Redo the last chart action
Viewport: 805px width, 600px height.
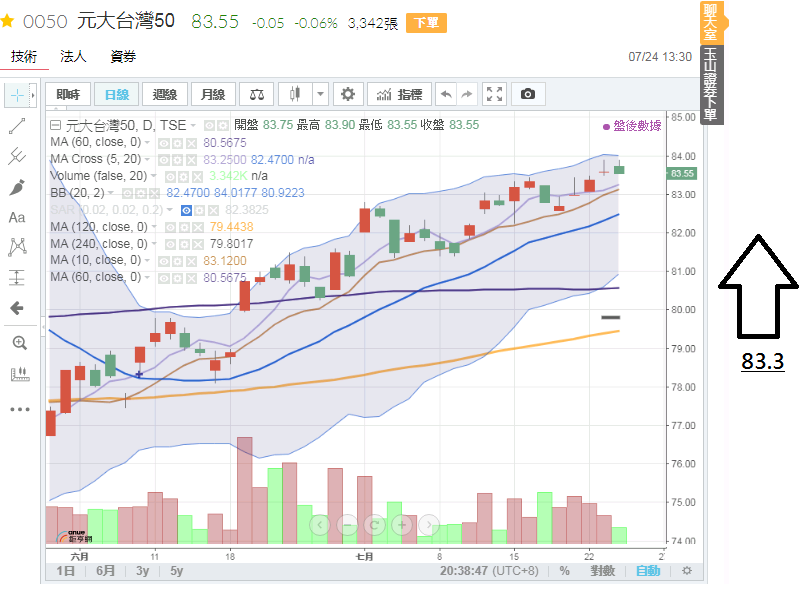(x=466, y=94)
